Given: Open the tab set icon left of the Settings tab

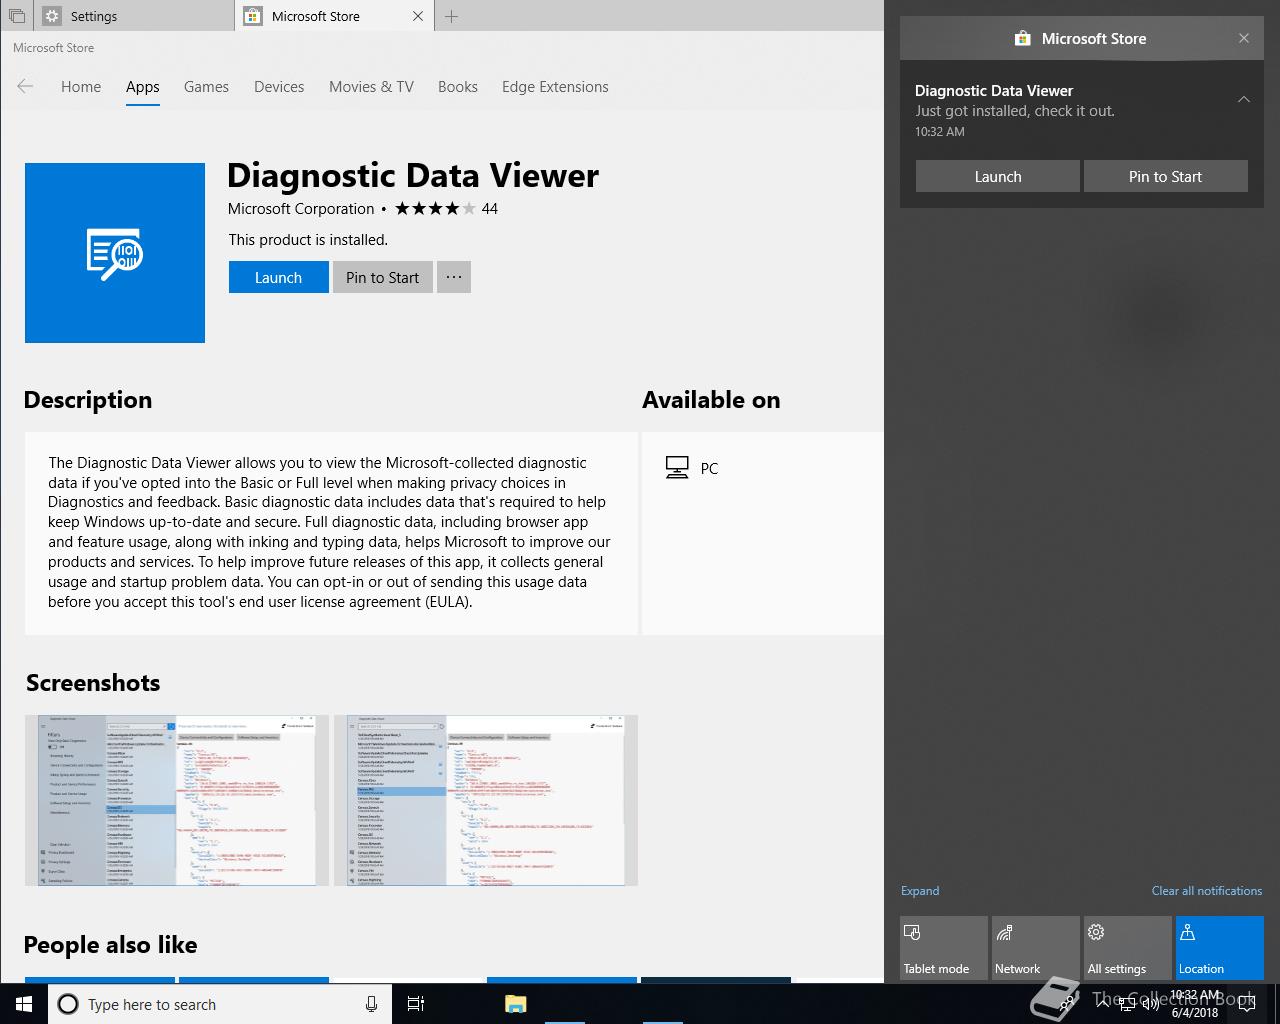Looking at the screenshot, I should pos(16,16).
